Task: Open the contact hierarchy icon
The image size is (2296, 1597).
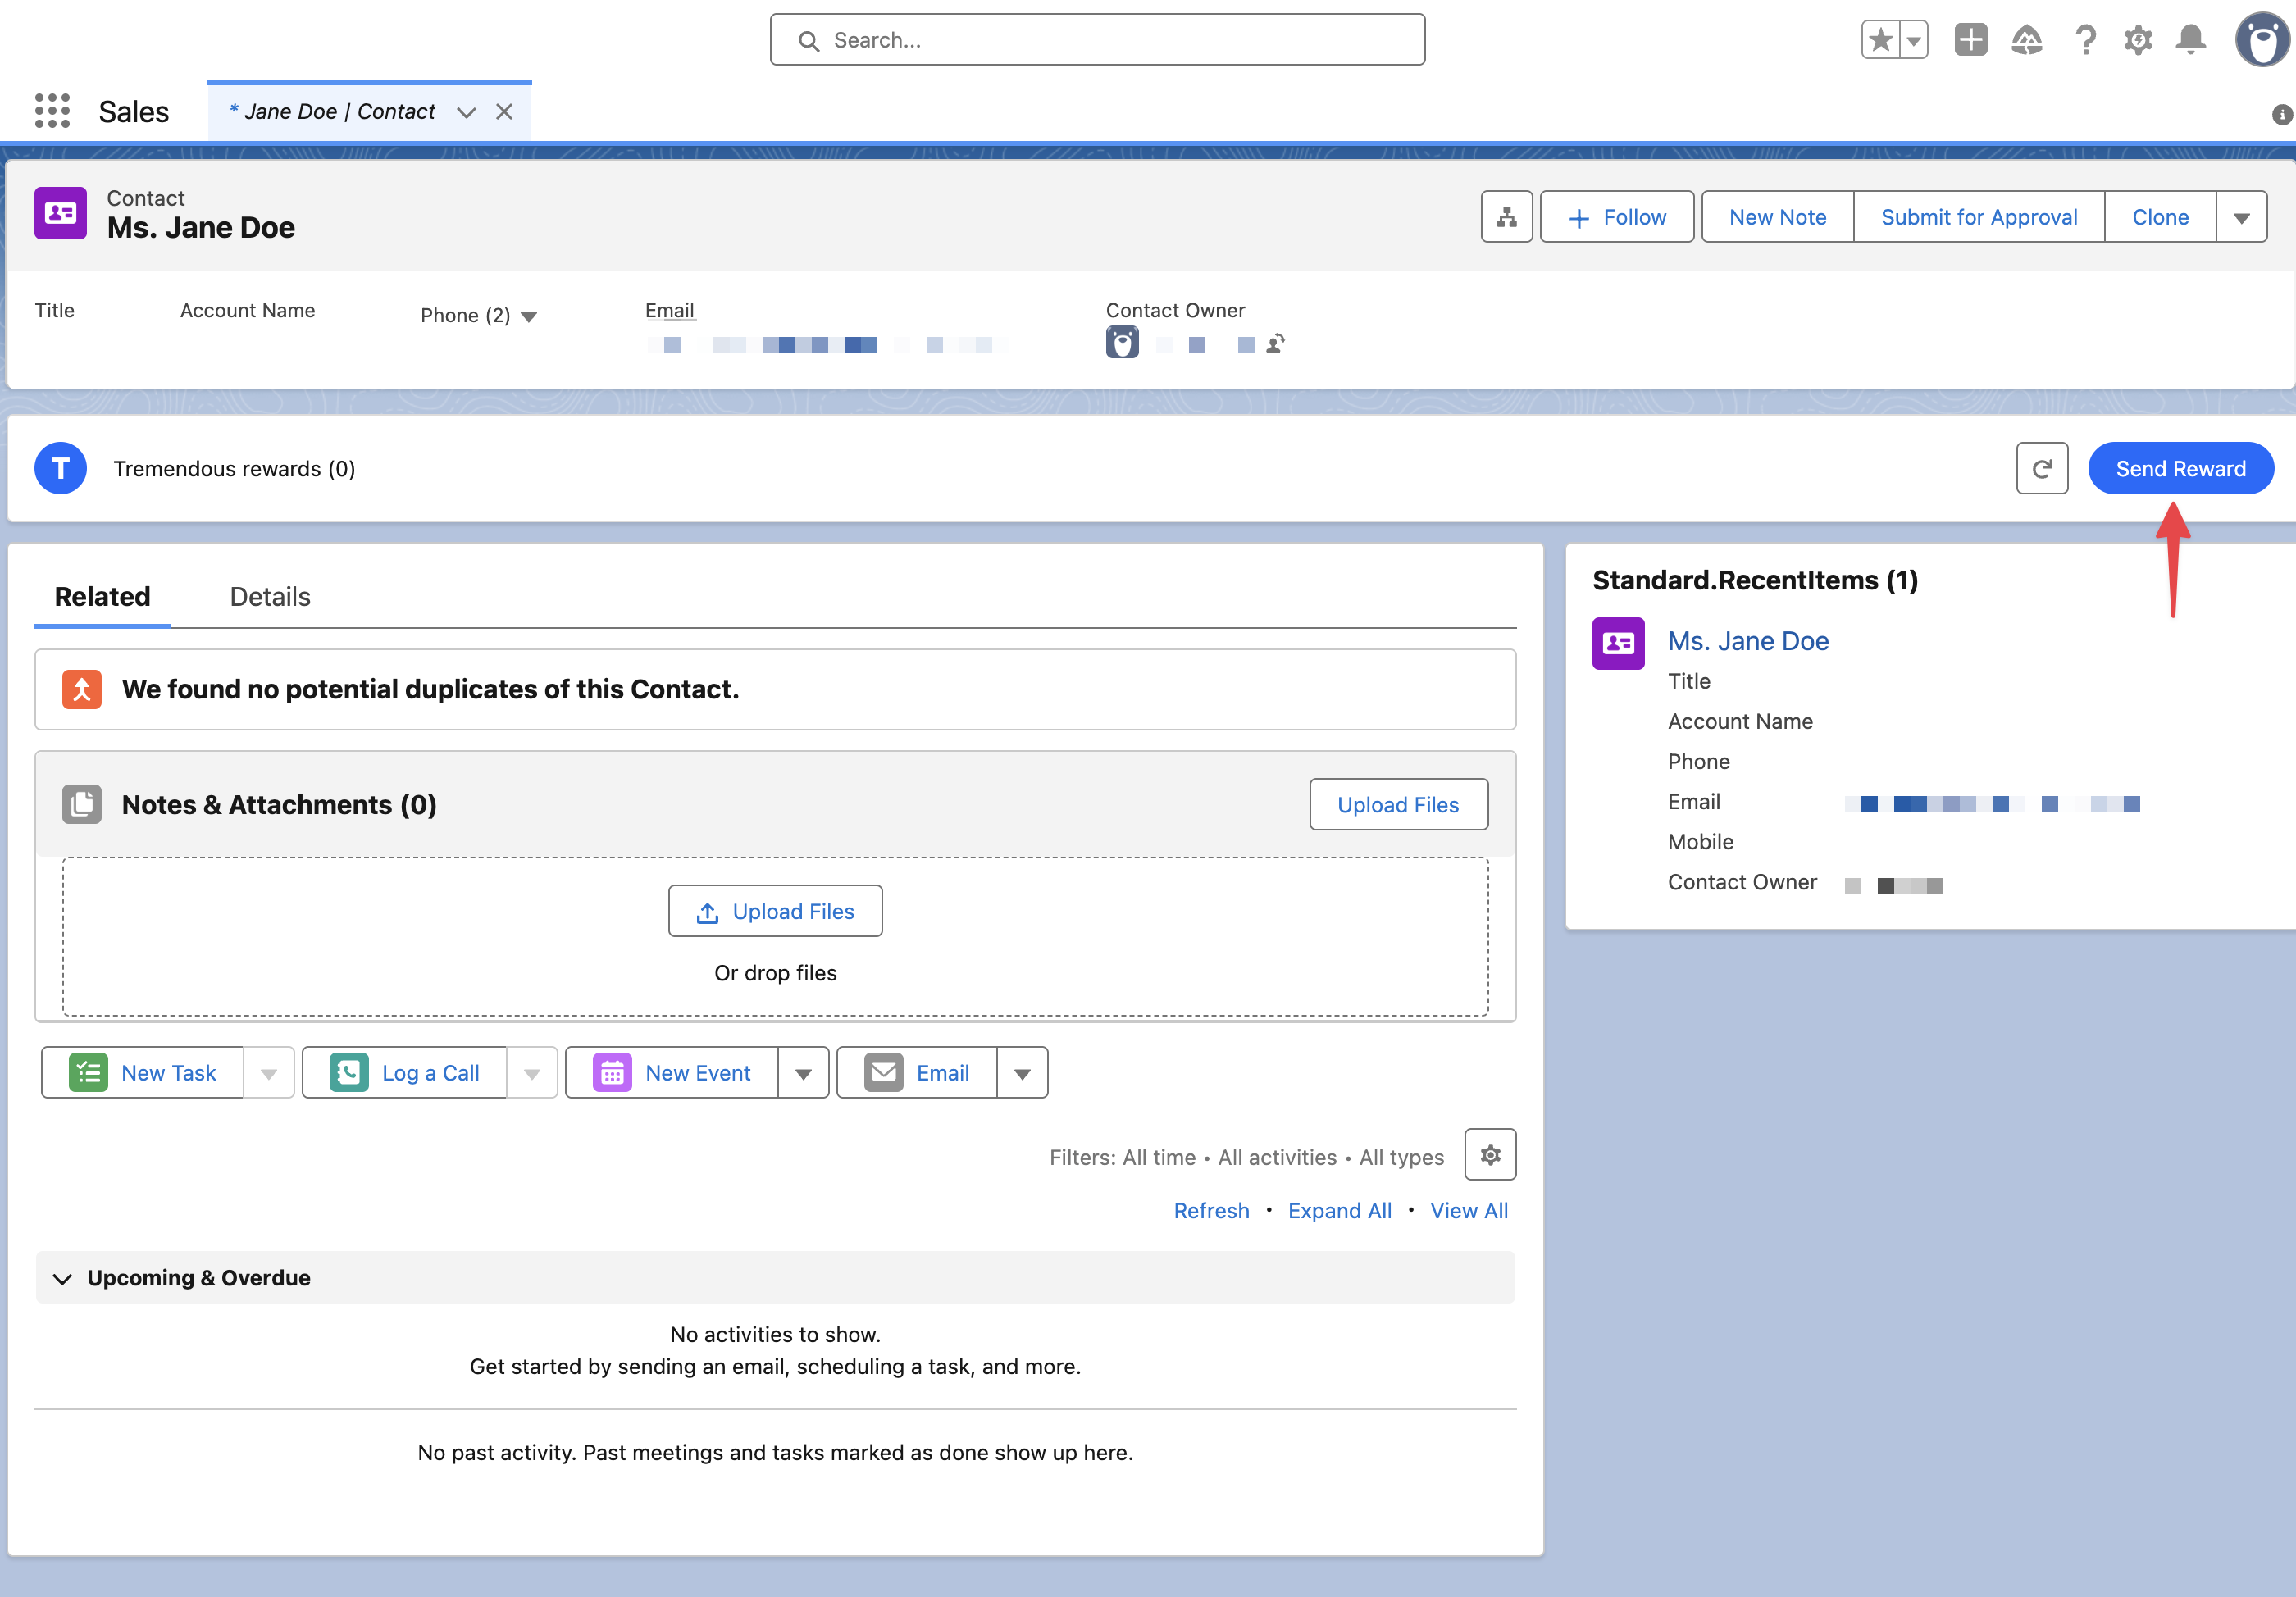Action: [1506, 217]
